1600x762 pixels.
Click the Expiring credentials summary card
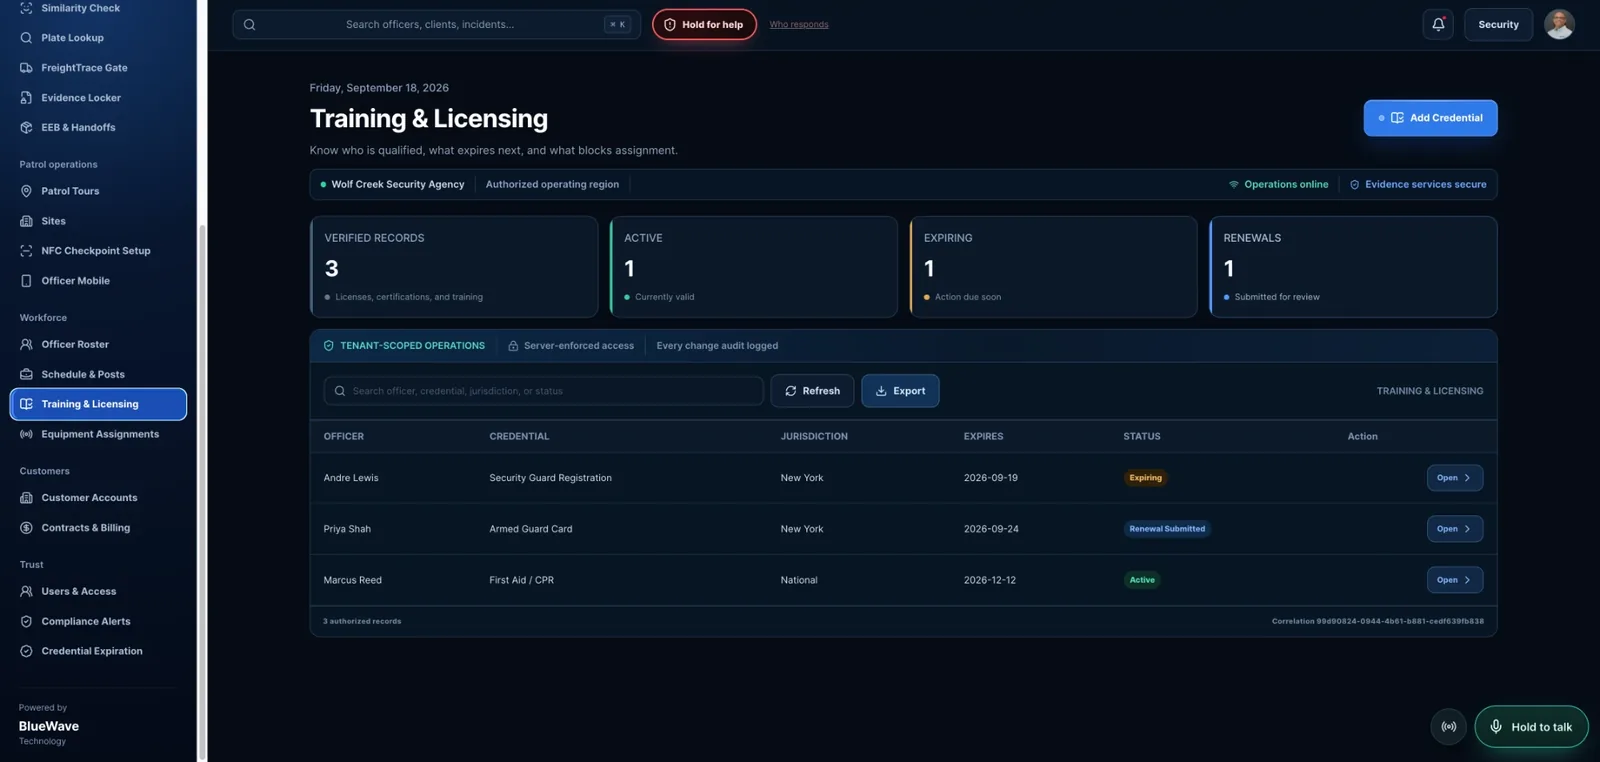(1053, 267)
